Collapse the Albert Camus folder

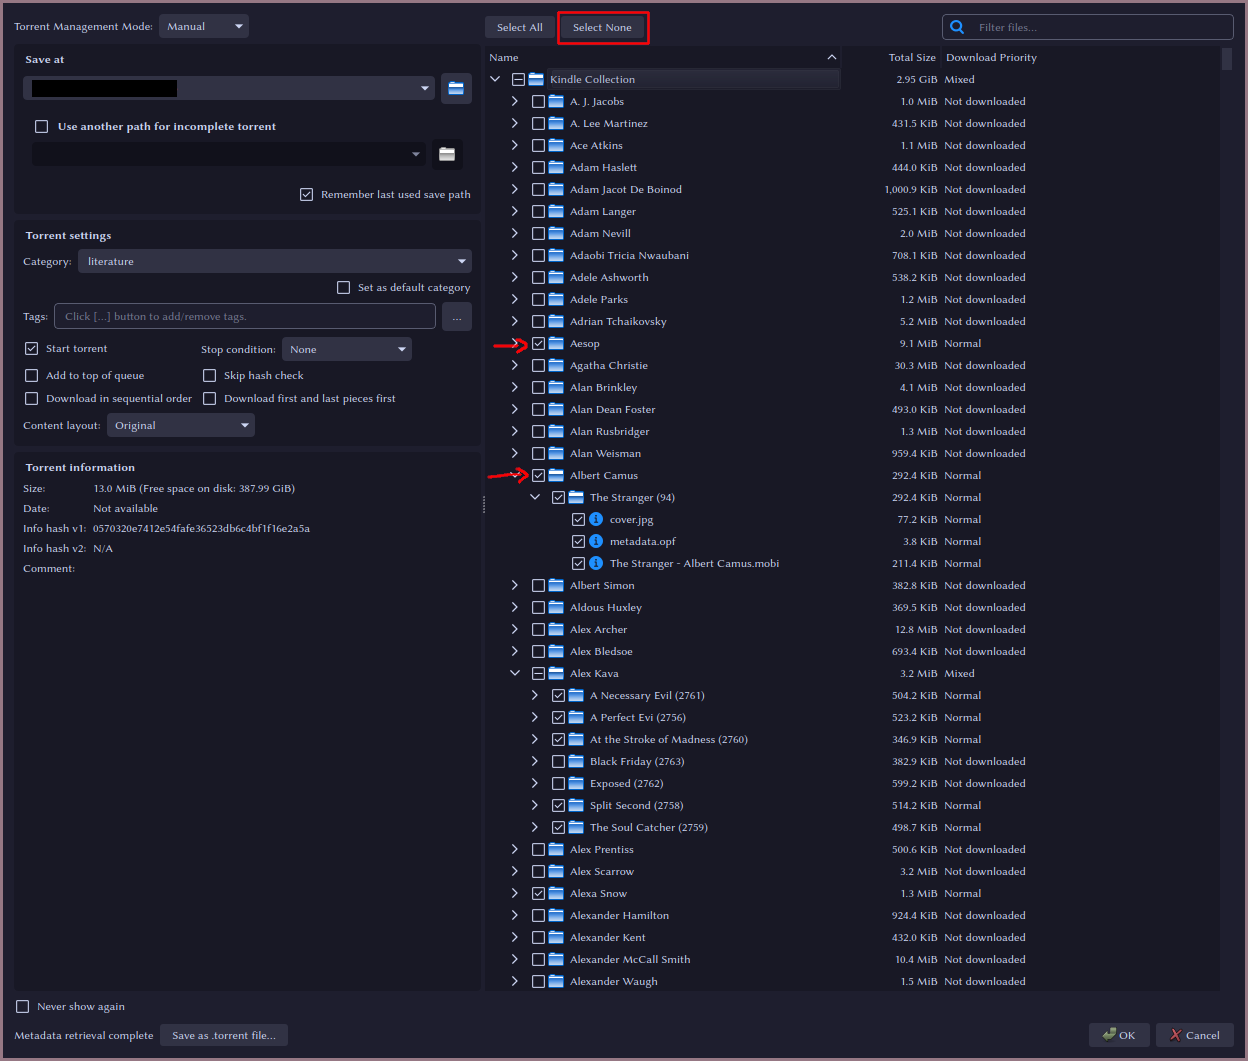point(515,475)
